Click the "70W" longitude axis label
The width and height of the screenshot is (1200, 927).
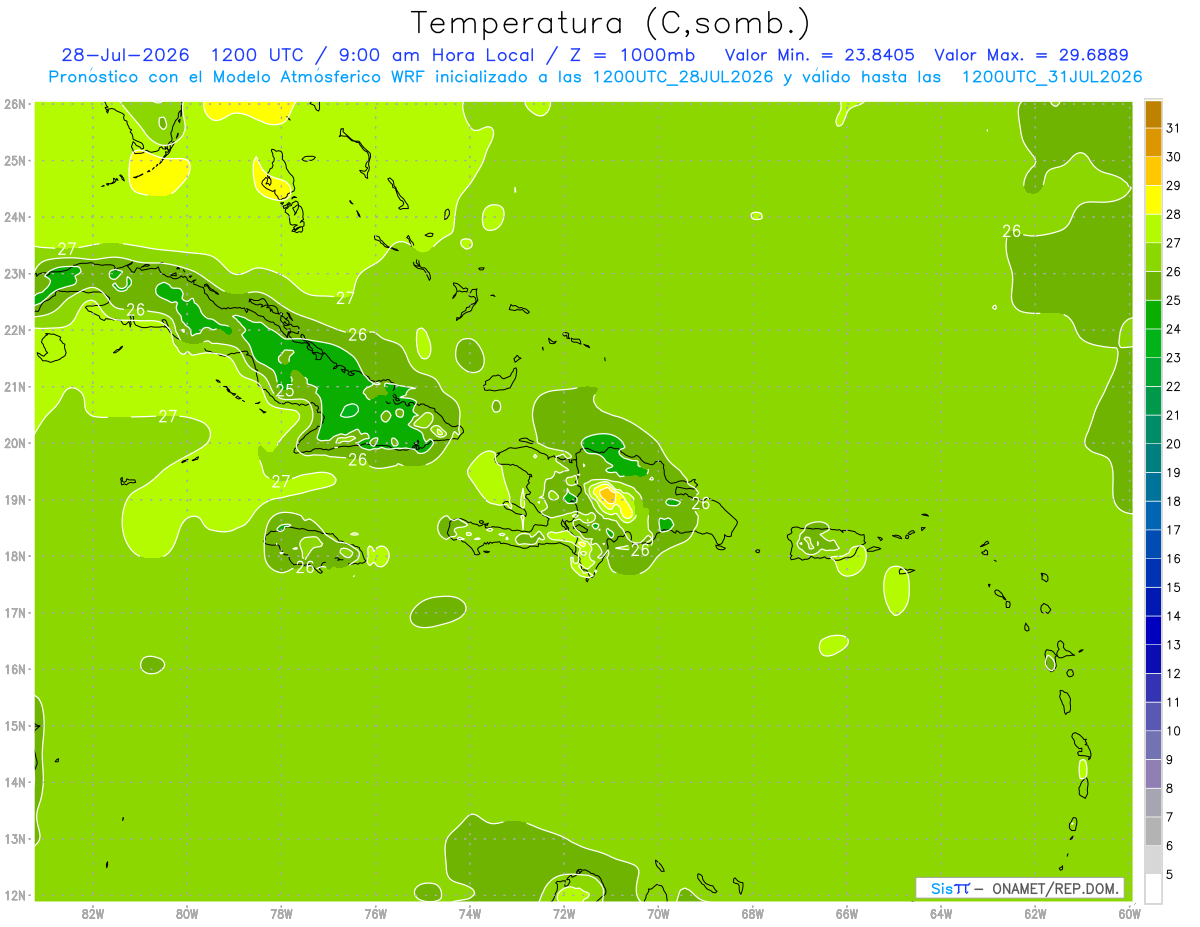(x=658, y=913)
